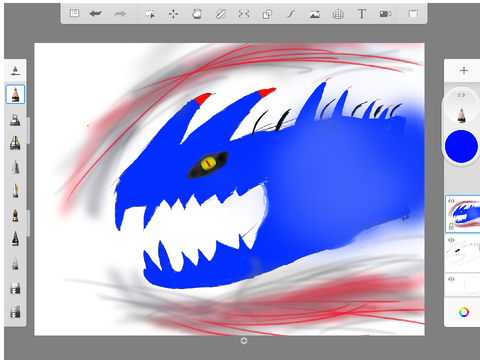Select the Text tool
The image size is (480, 360).
pos(362,14)
